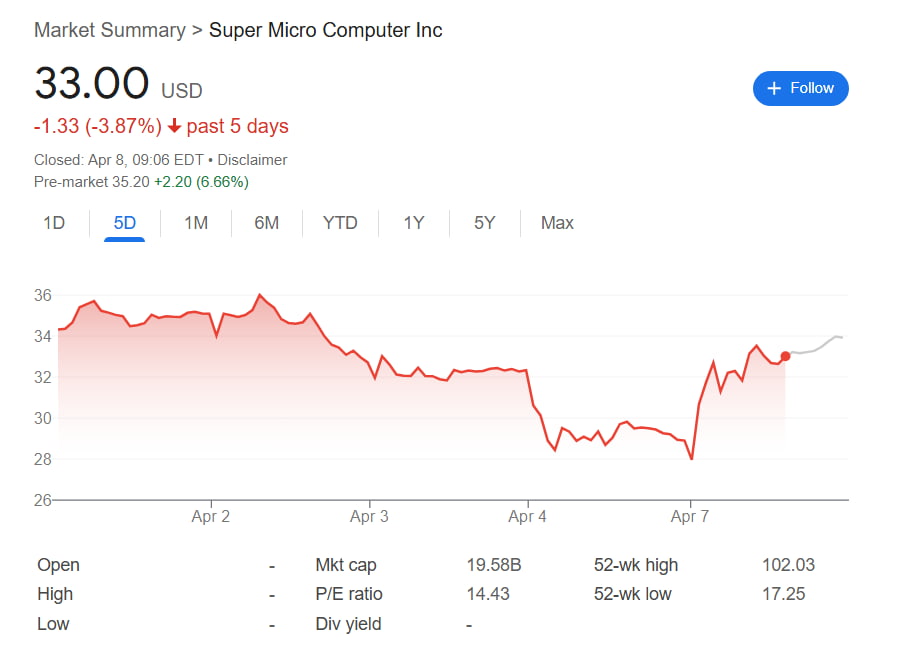Click the 52-wk high value 102.03

(x=788, y=565)
